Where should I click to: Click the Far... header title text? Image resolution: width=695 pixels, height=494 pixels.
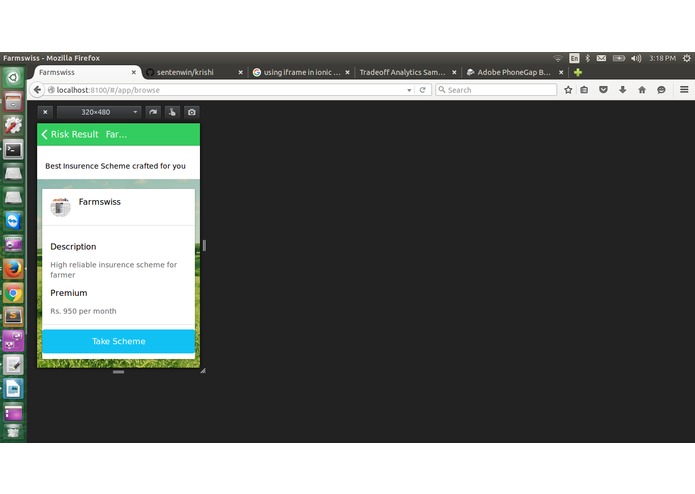click(x=116, y=134)
